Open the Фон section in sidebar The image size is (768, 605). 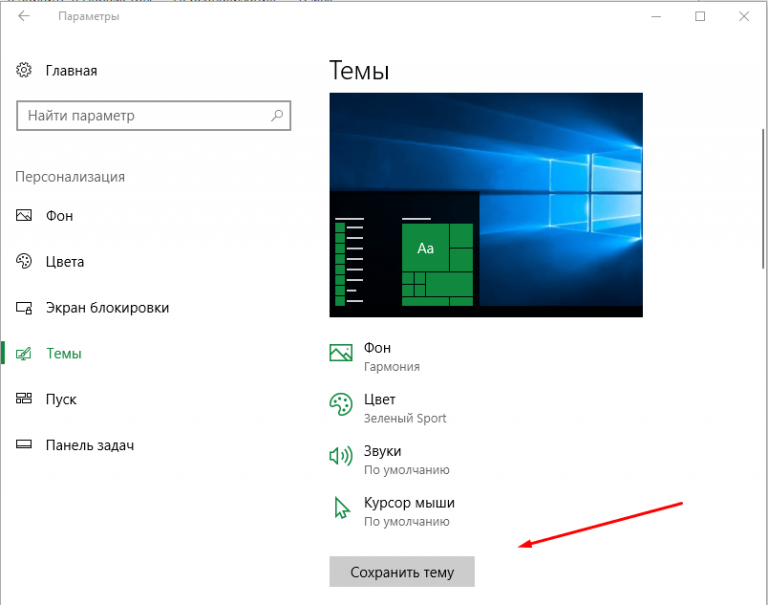pos(58,216)
